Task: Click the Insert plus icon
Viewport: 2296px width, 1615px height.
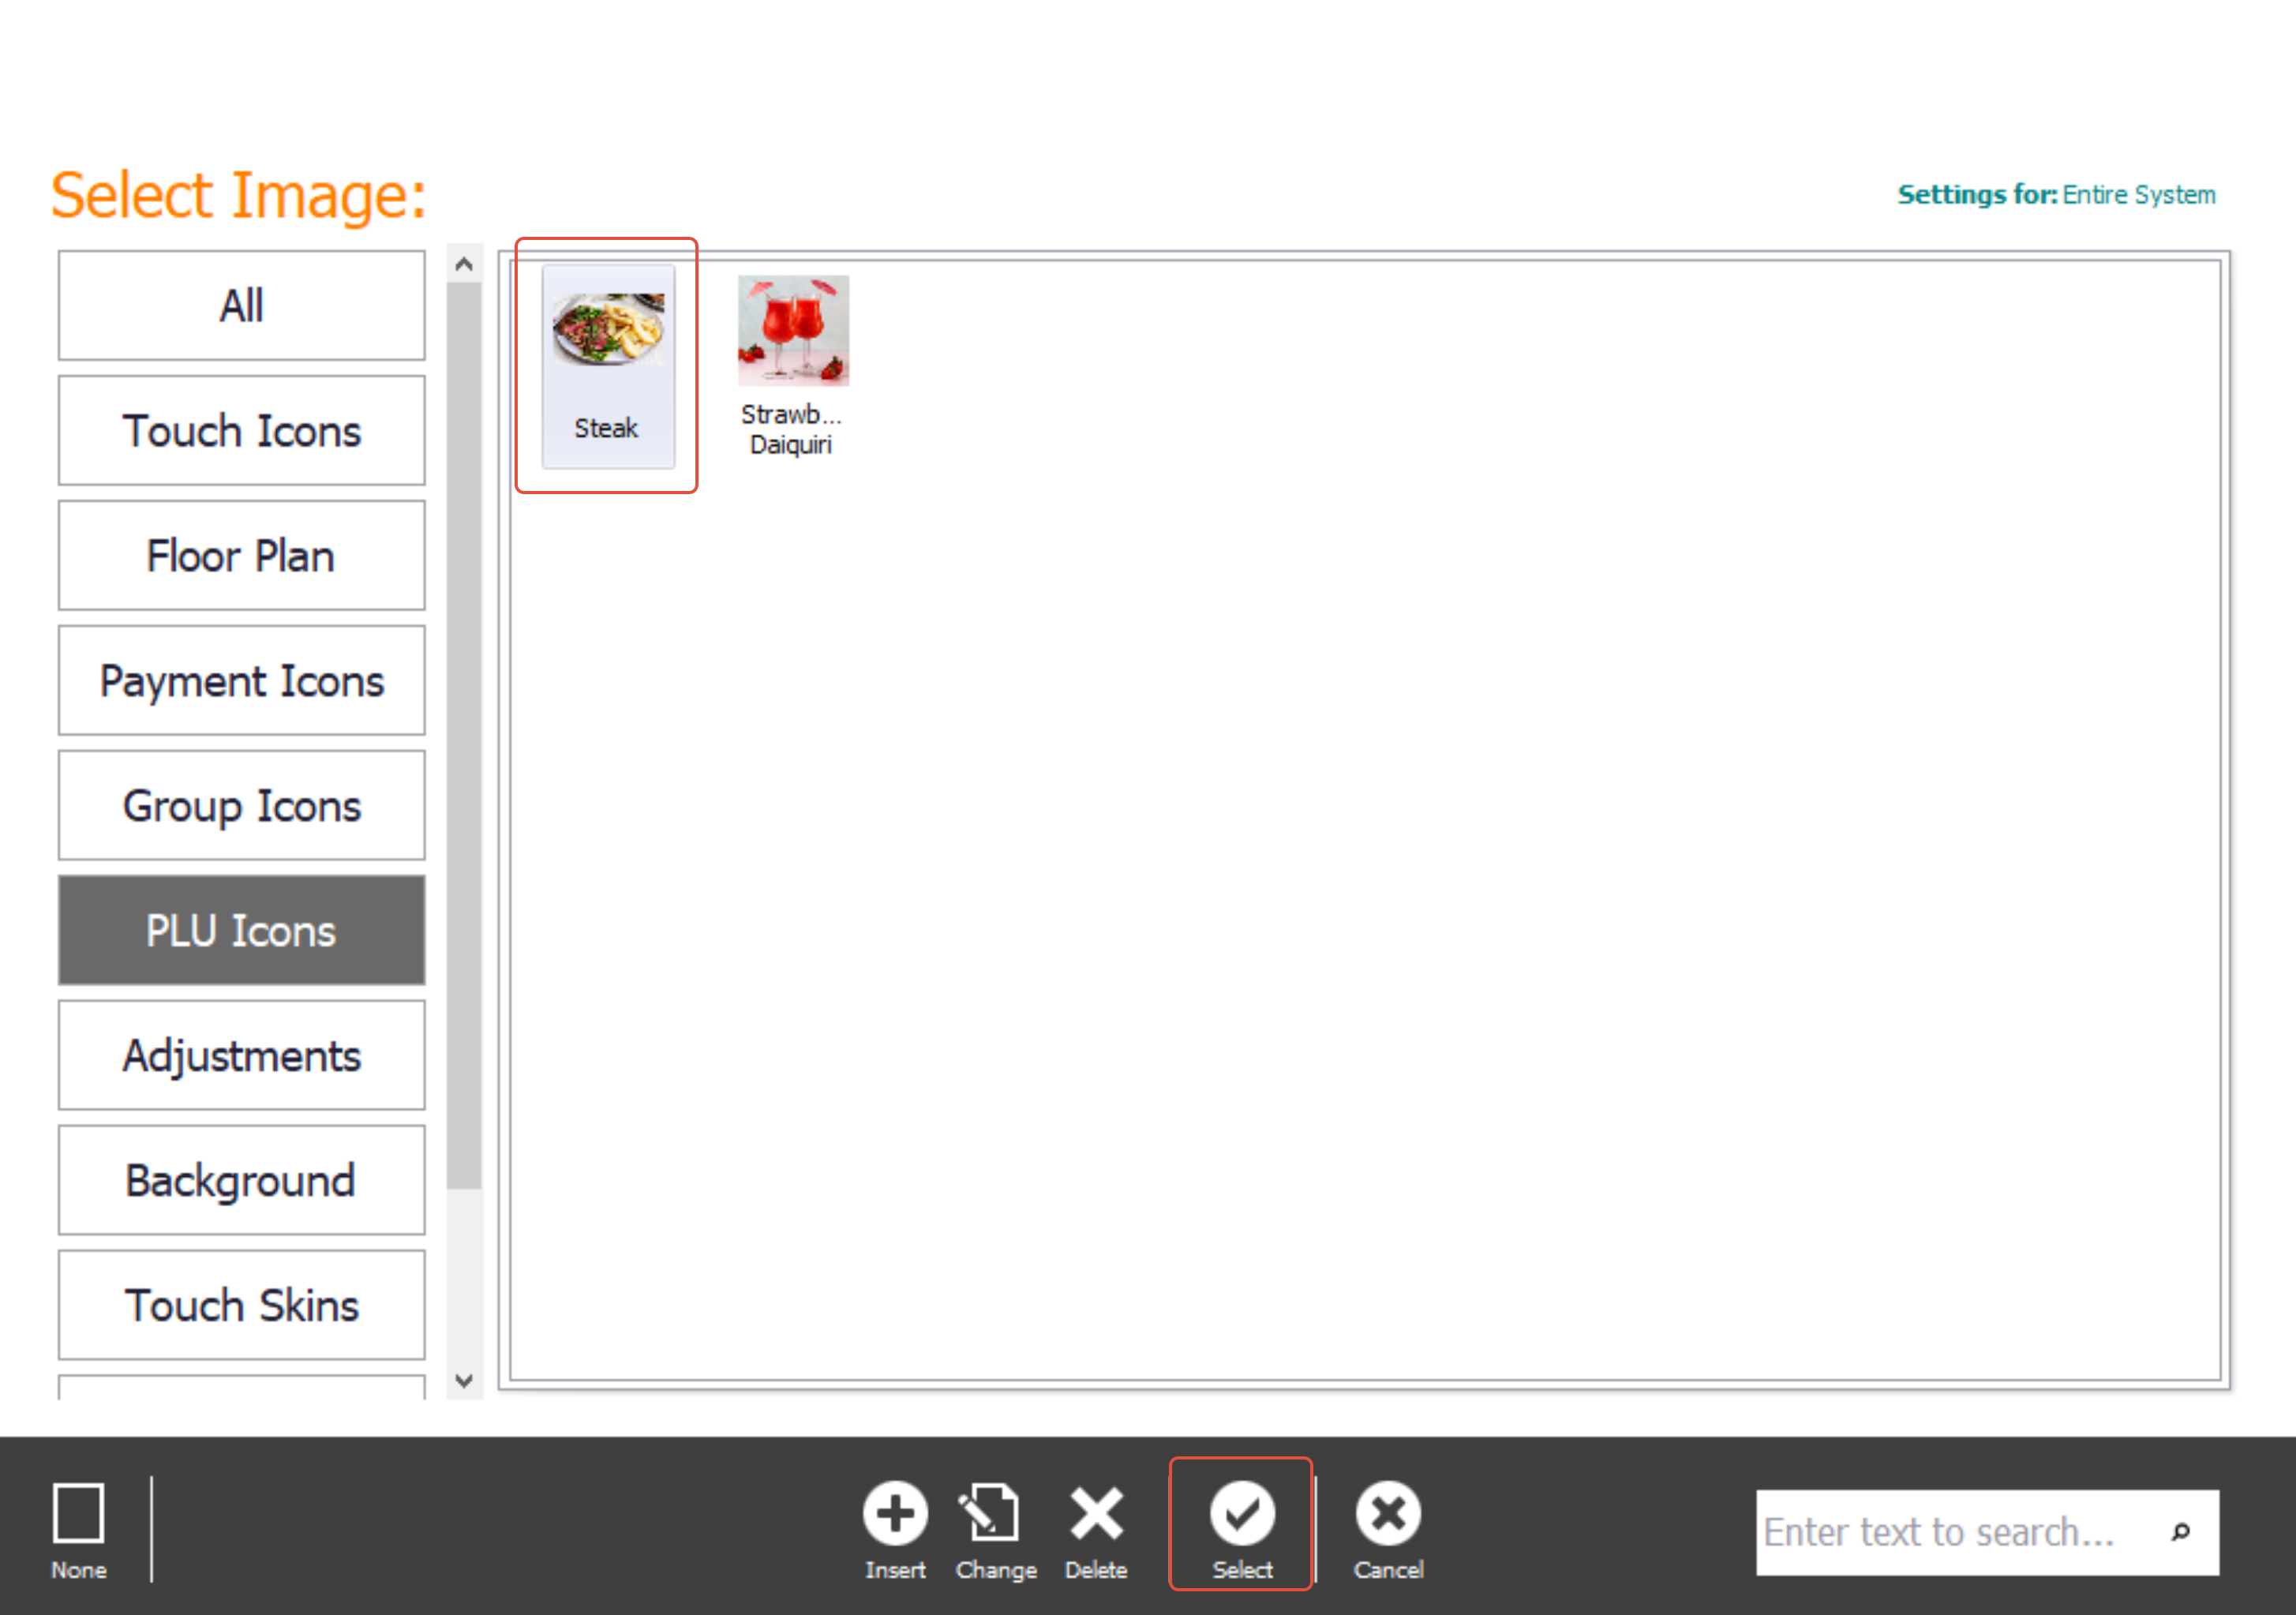Action: [895, 1513]
